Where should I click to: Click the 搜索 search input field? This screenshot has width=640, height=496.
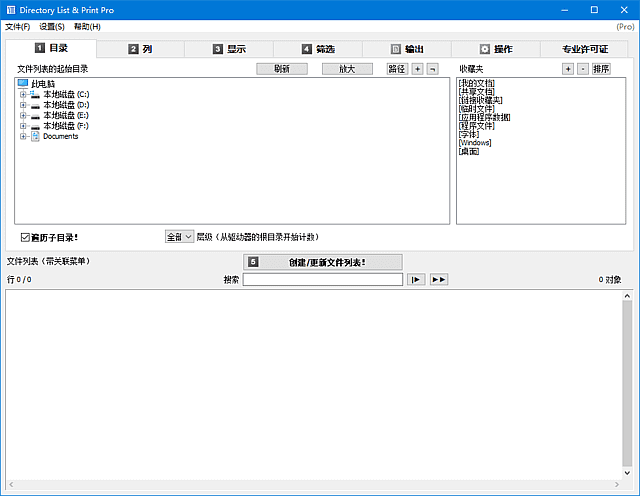pyautogui.click(x=322, y=280)
